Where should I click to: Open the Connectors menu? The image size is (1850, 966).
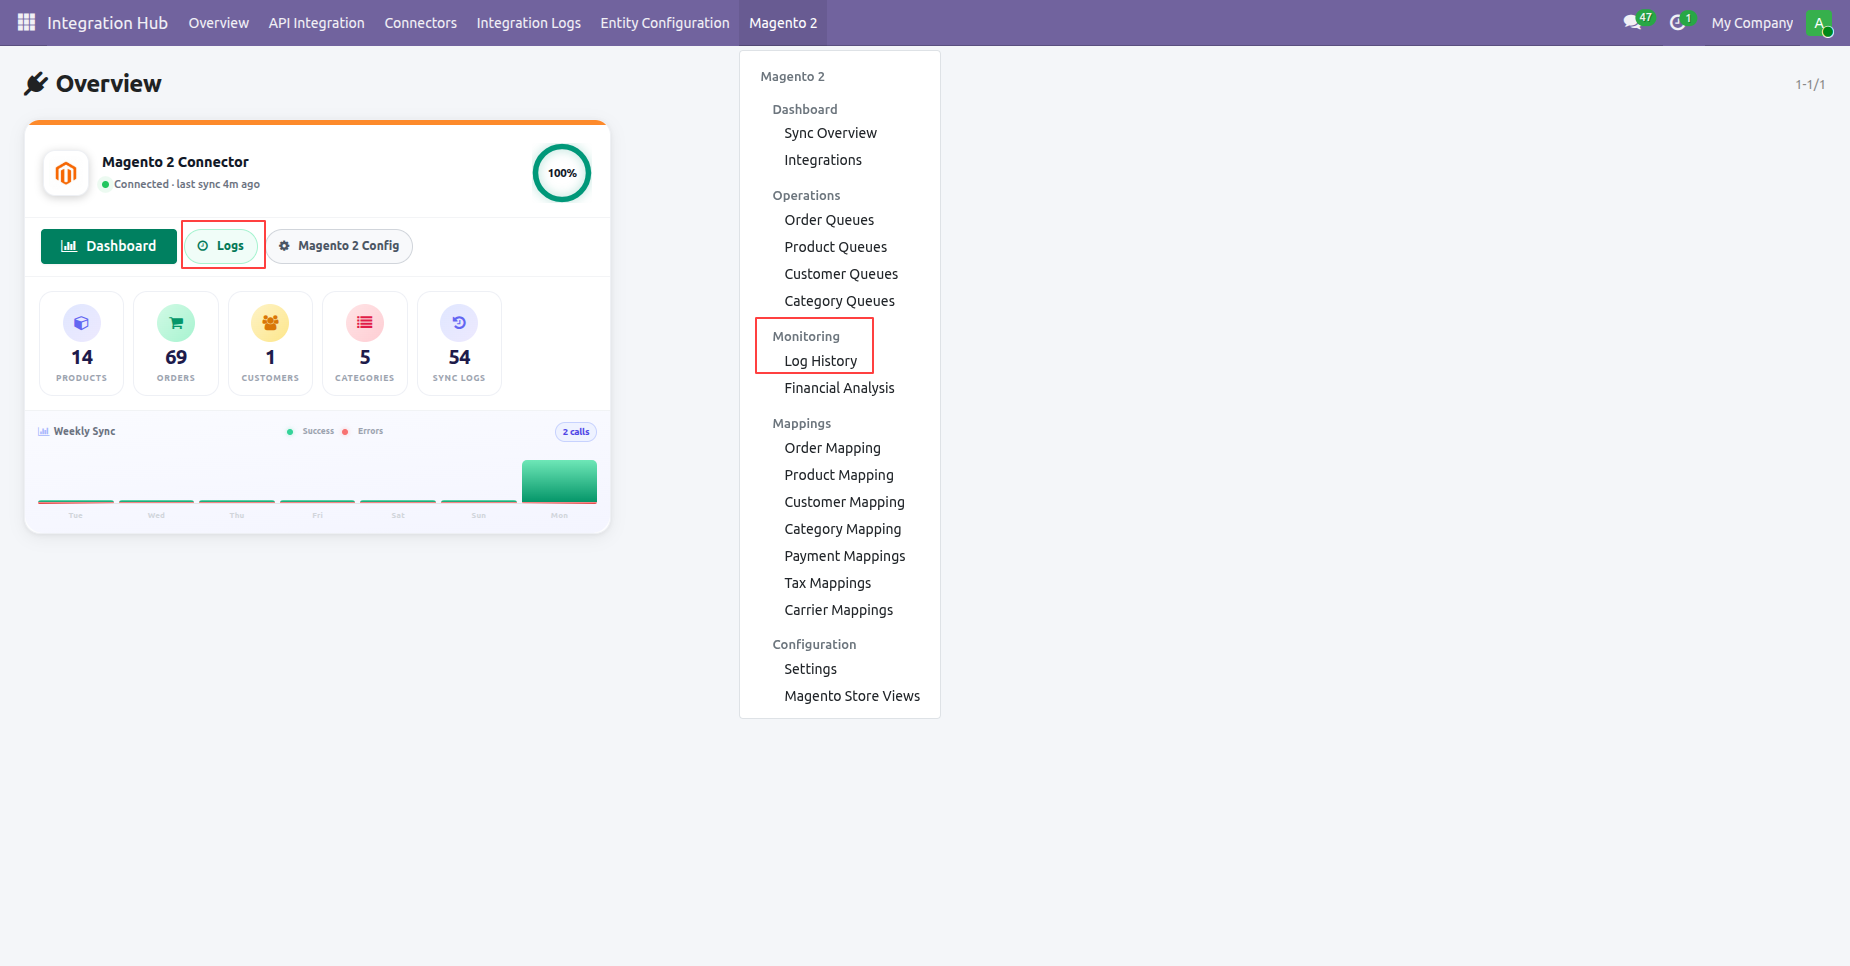click(x=421, y=23)
